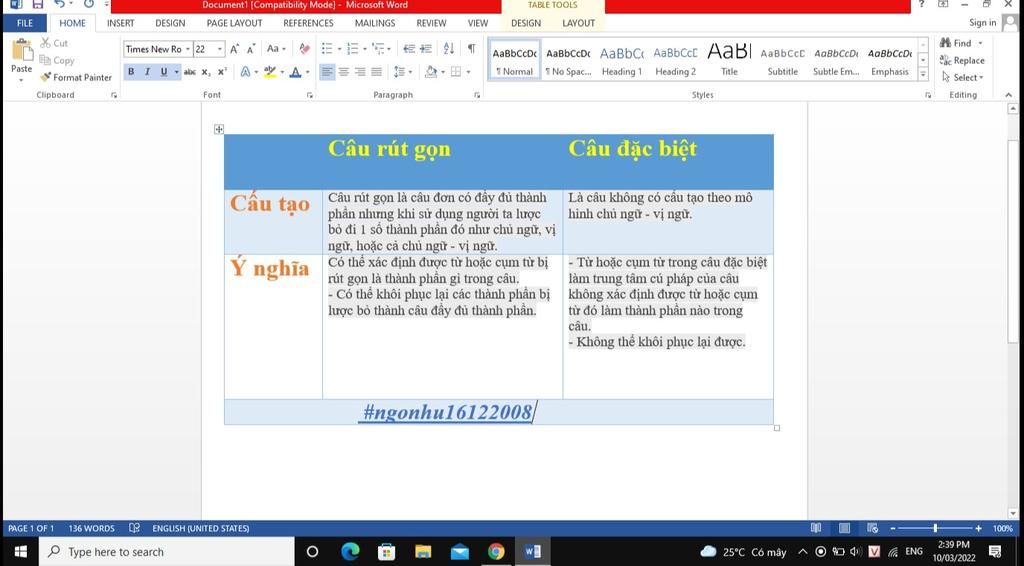Sort the selected text alphabetically
This screenshot has height=566, width=1024.
tap(449, 49)
